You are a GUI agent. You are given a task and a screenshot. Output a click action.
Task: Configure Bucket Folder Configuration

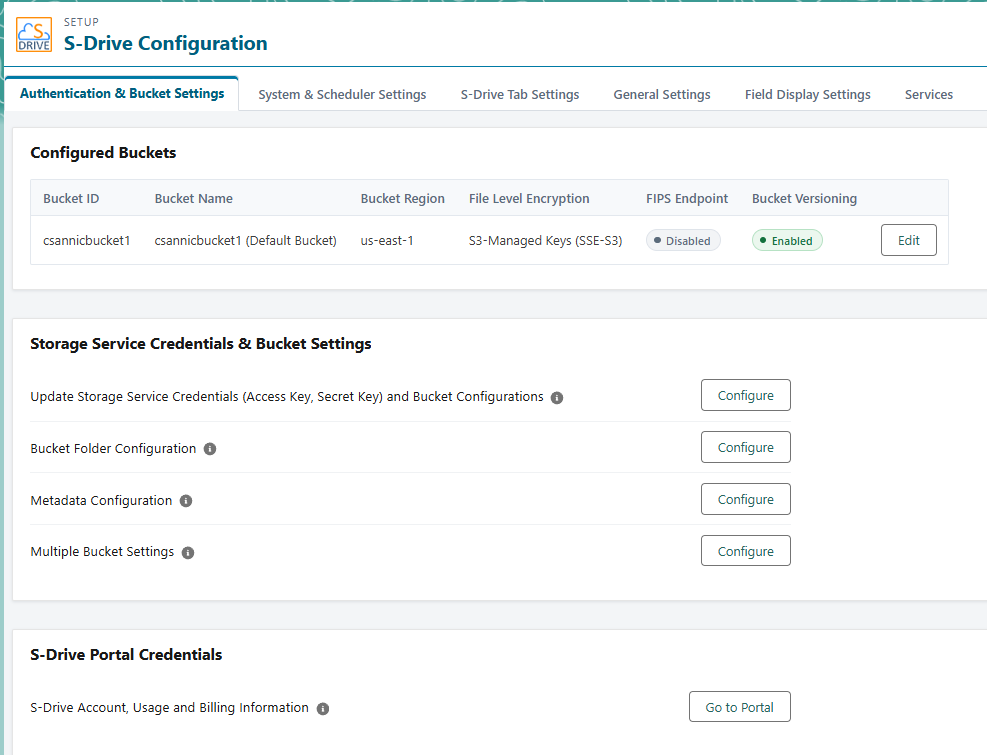746,447
